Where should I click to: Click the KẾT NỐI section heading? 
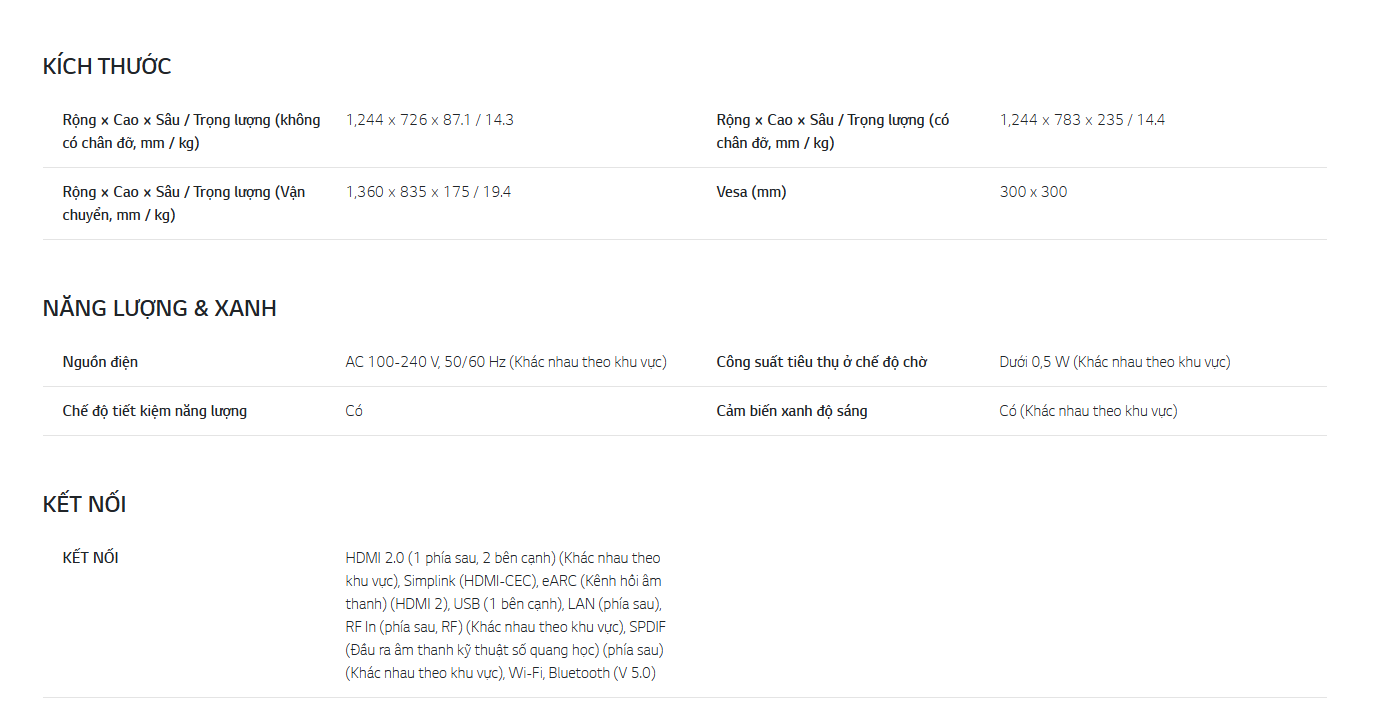84,504
